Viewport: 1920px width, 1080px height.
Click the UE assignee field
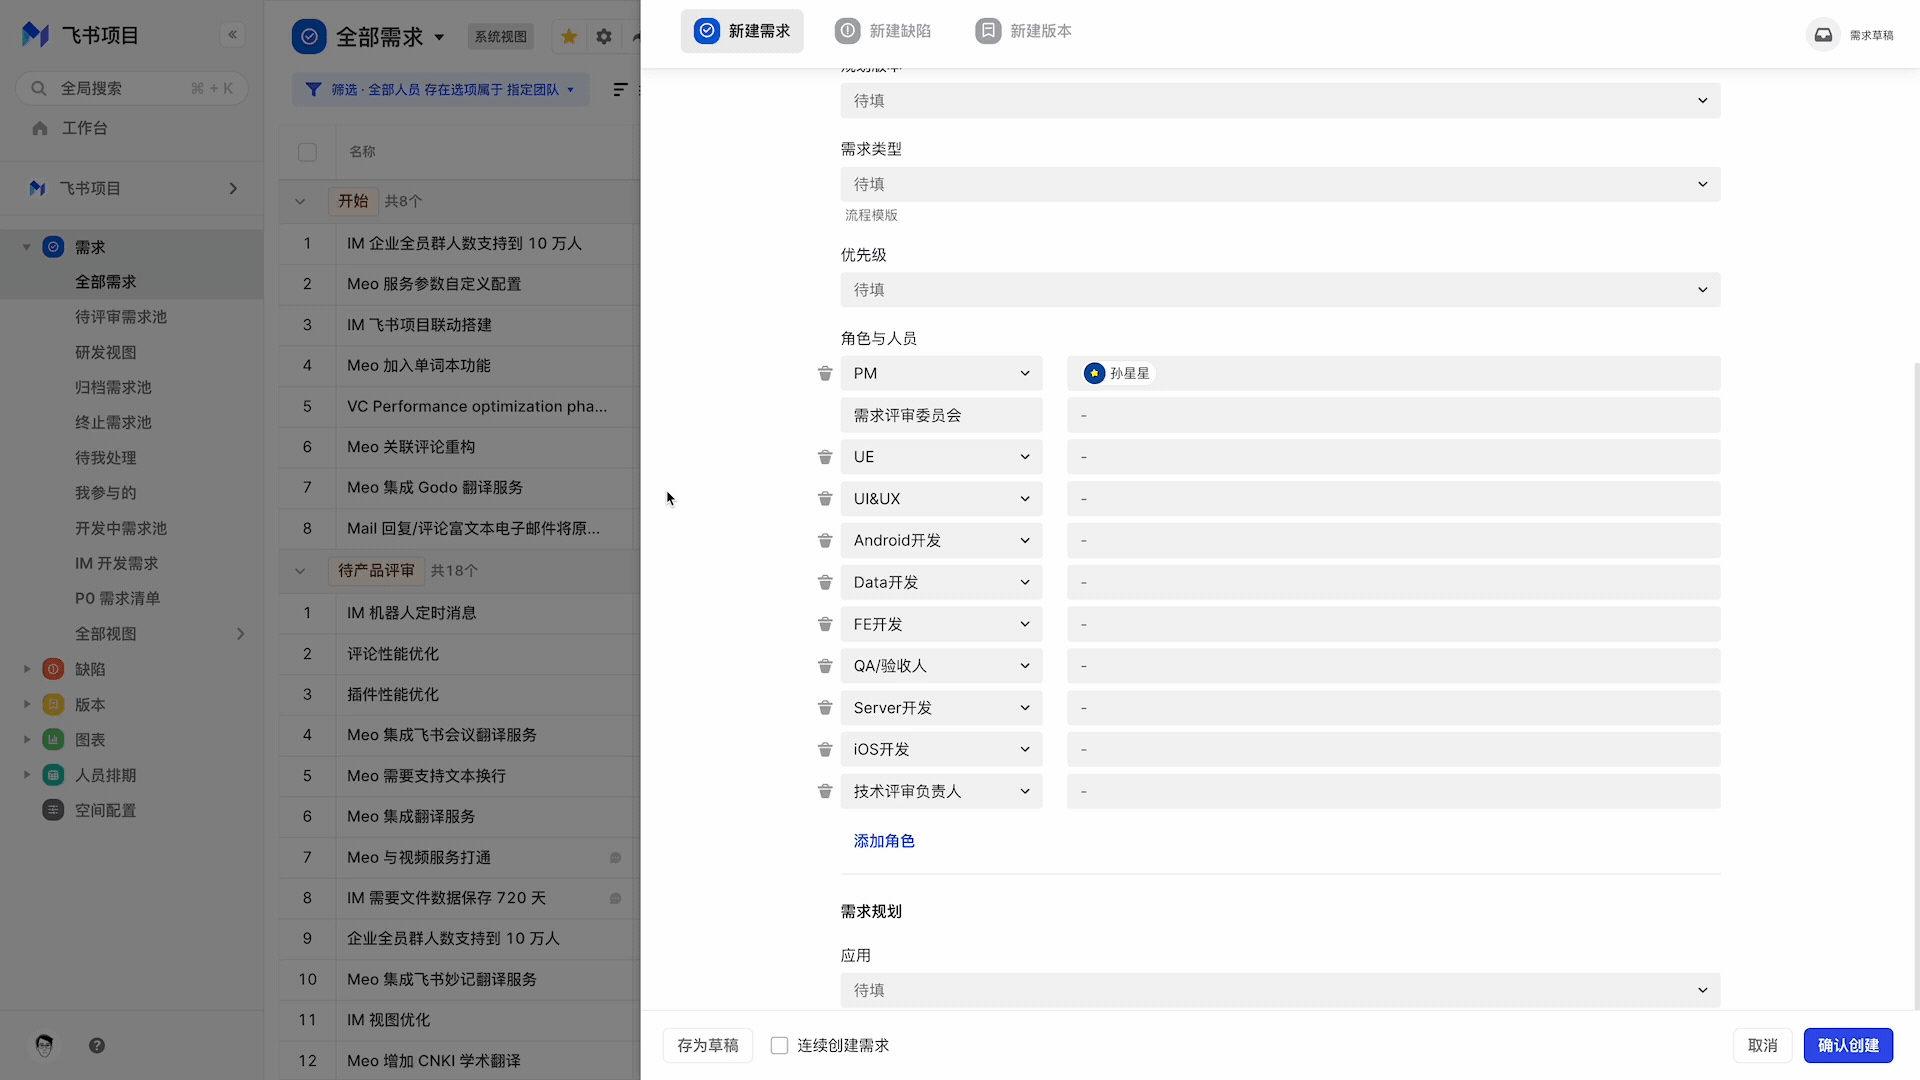[1393, 457]
